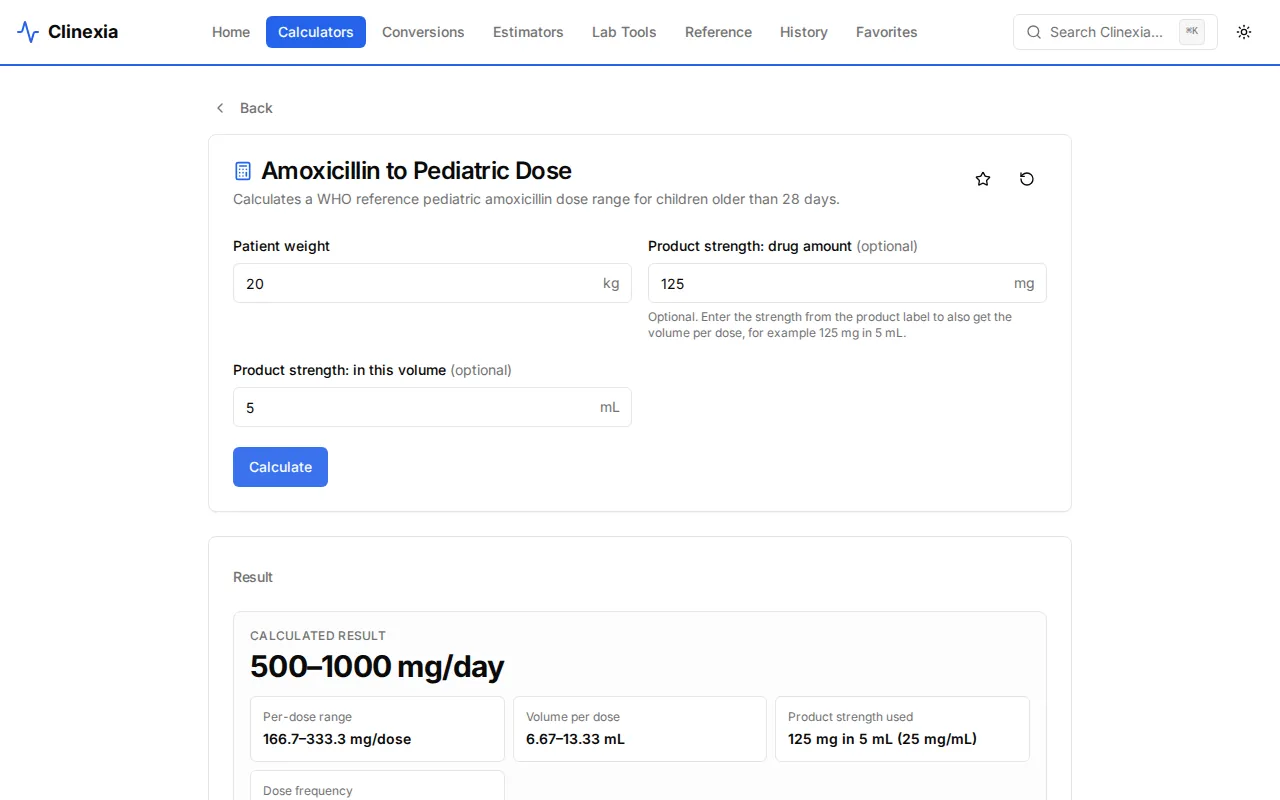
Task: Click the mL unit label in volume field
Action: [x=610, y=407]
